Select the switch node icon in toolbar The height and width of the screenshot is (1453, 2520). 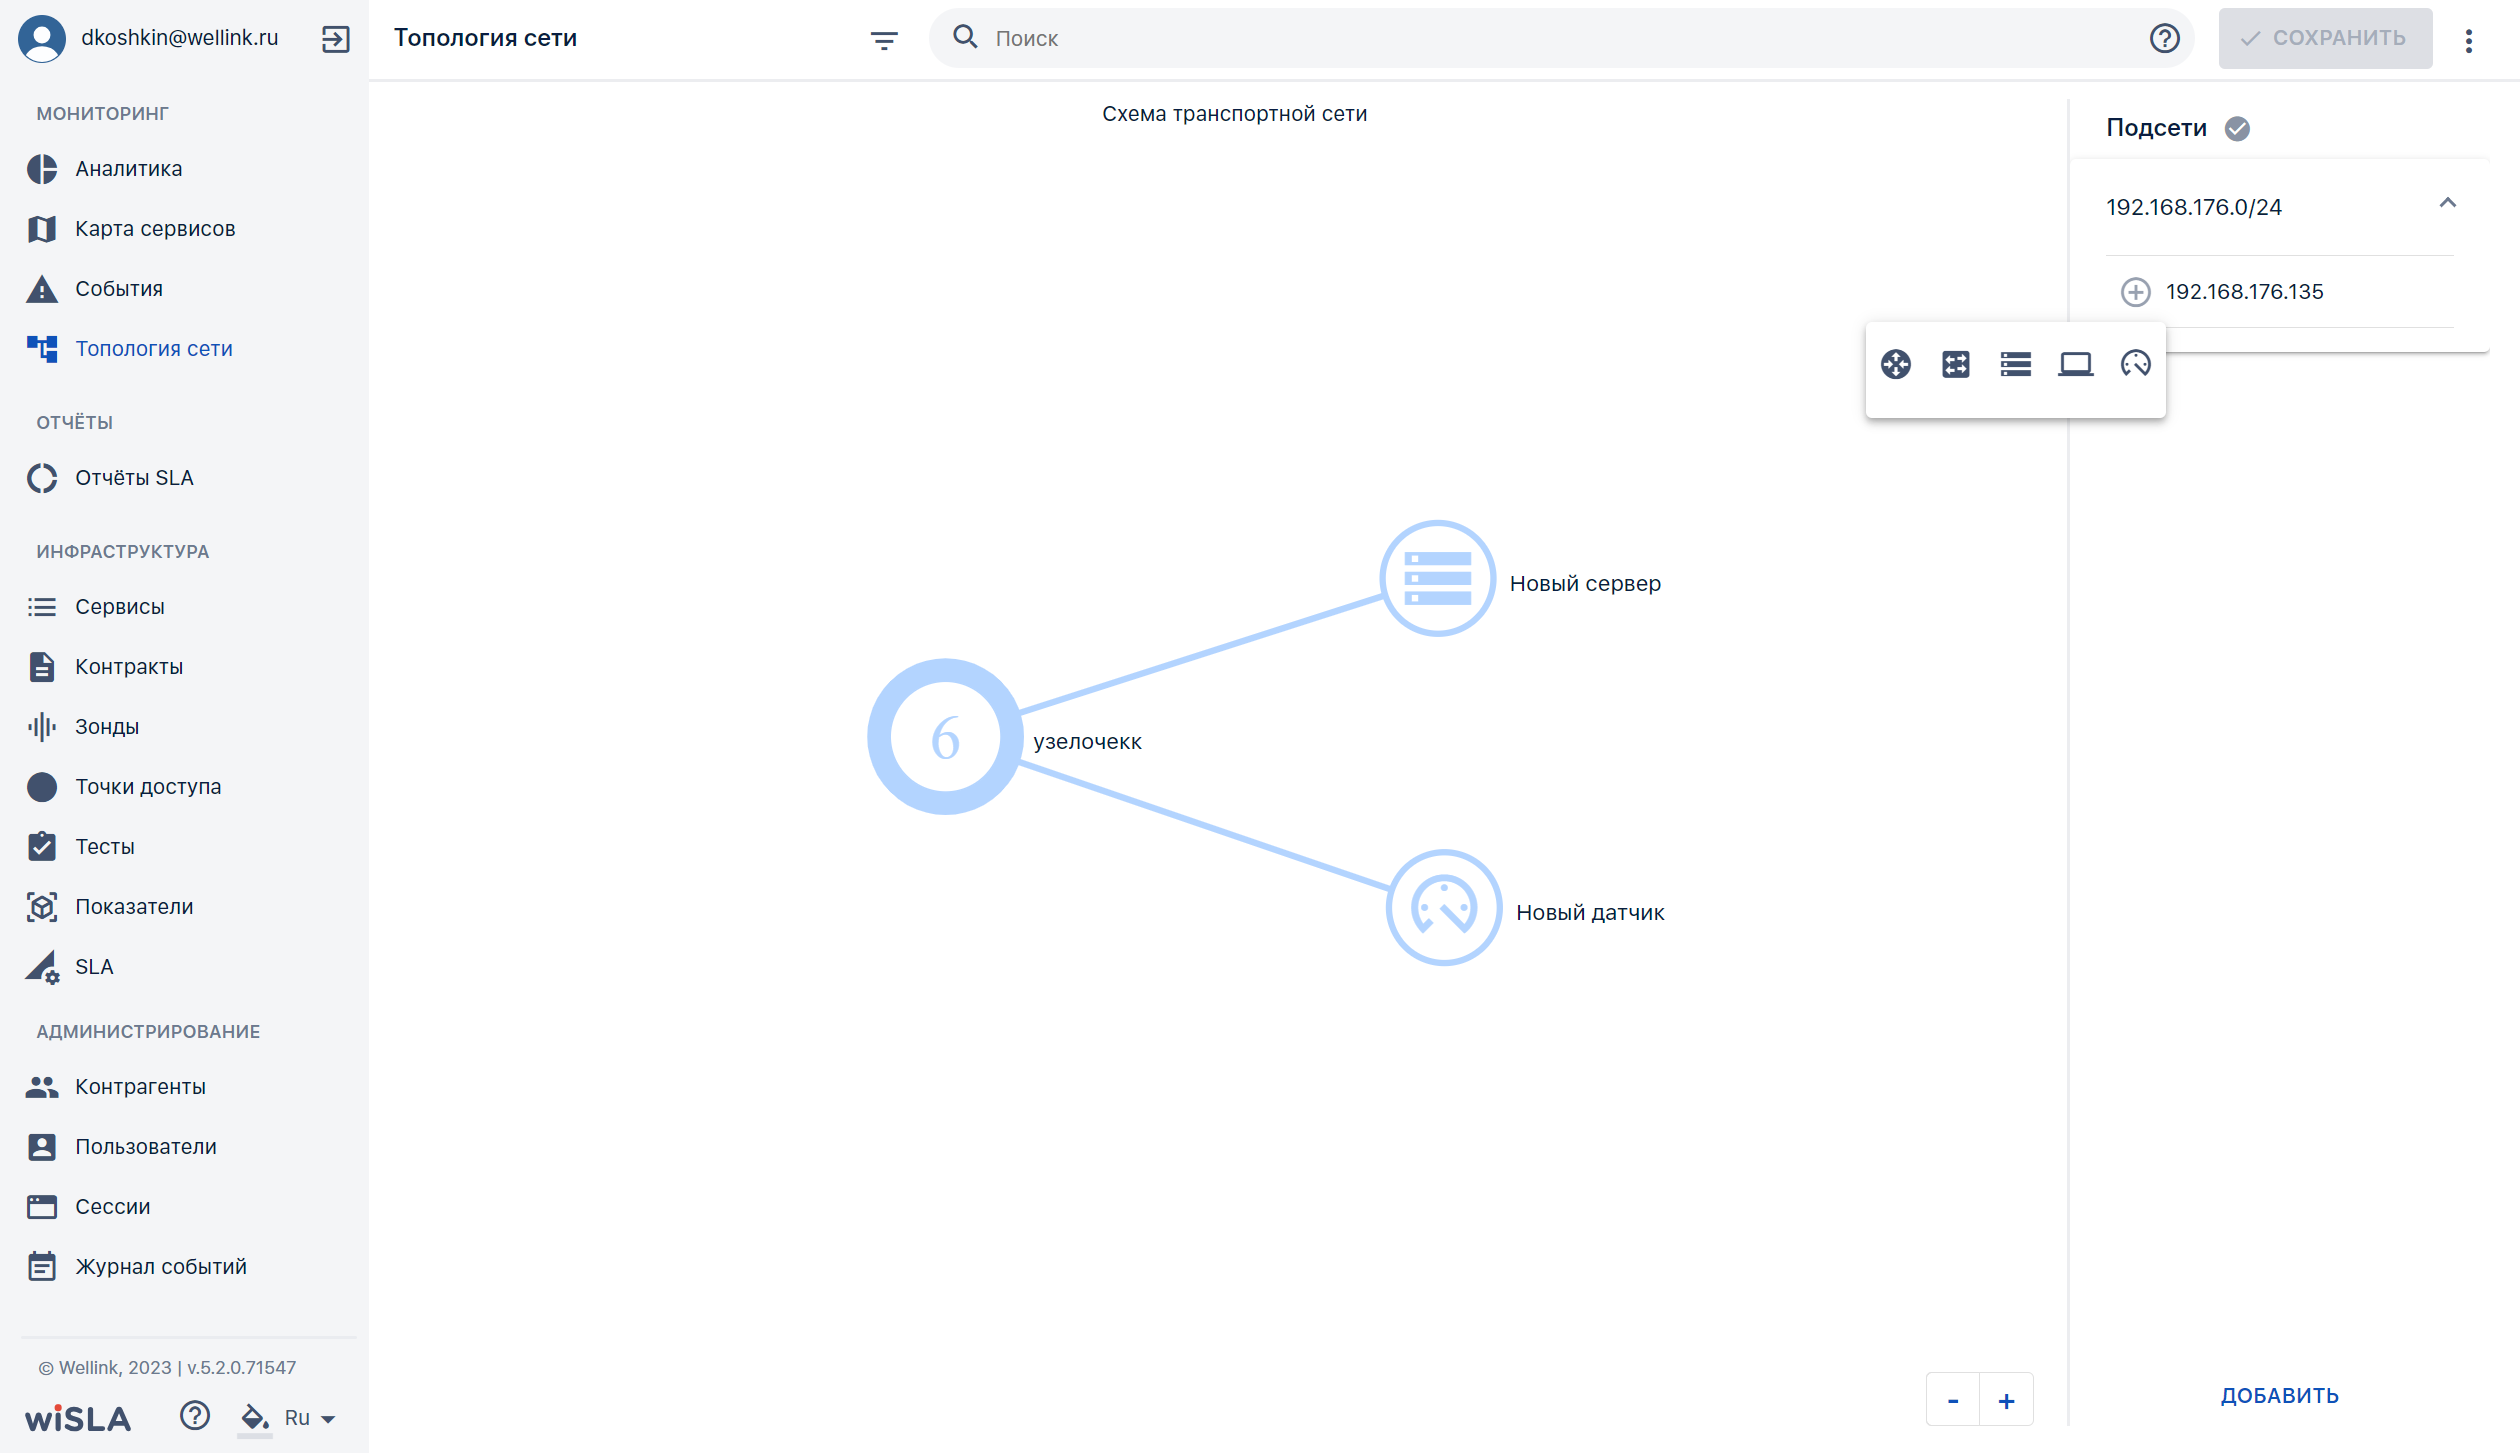[1956, 364]
